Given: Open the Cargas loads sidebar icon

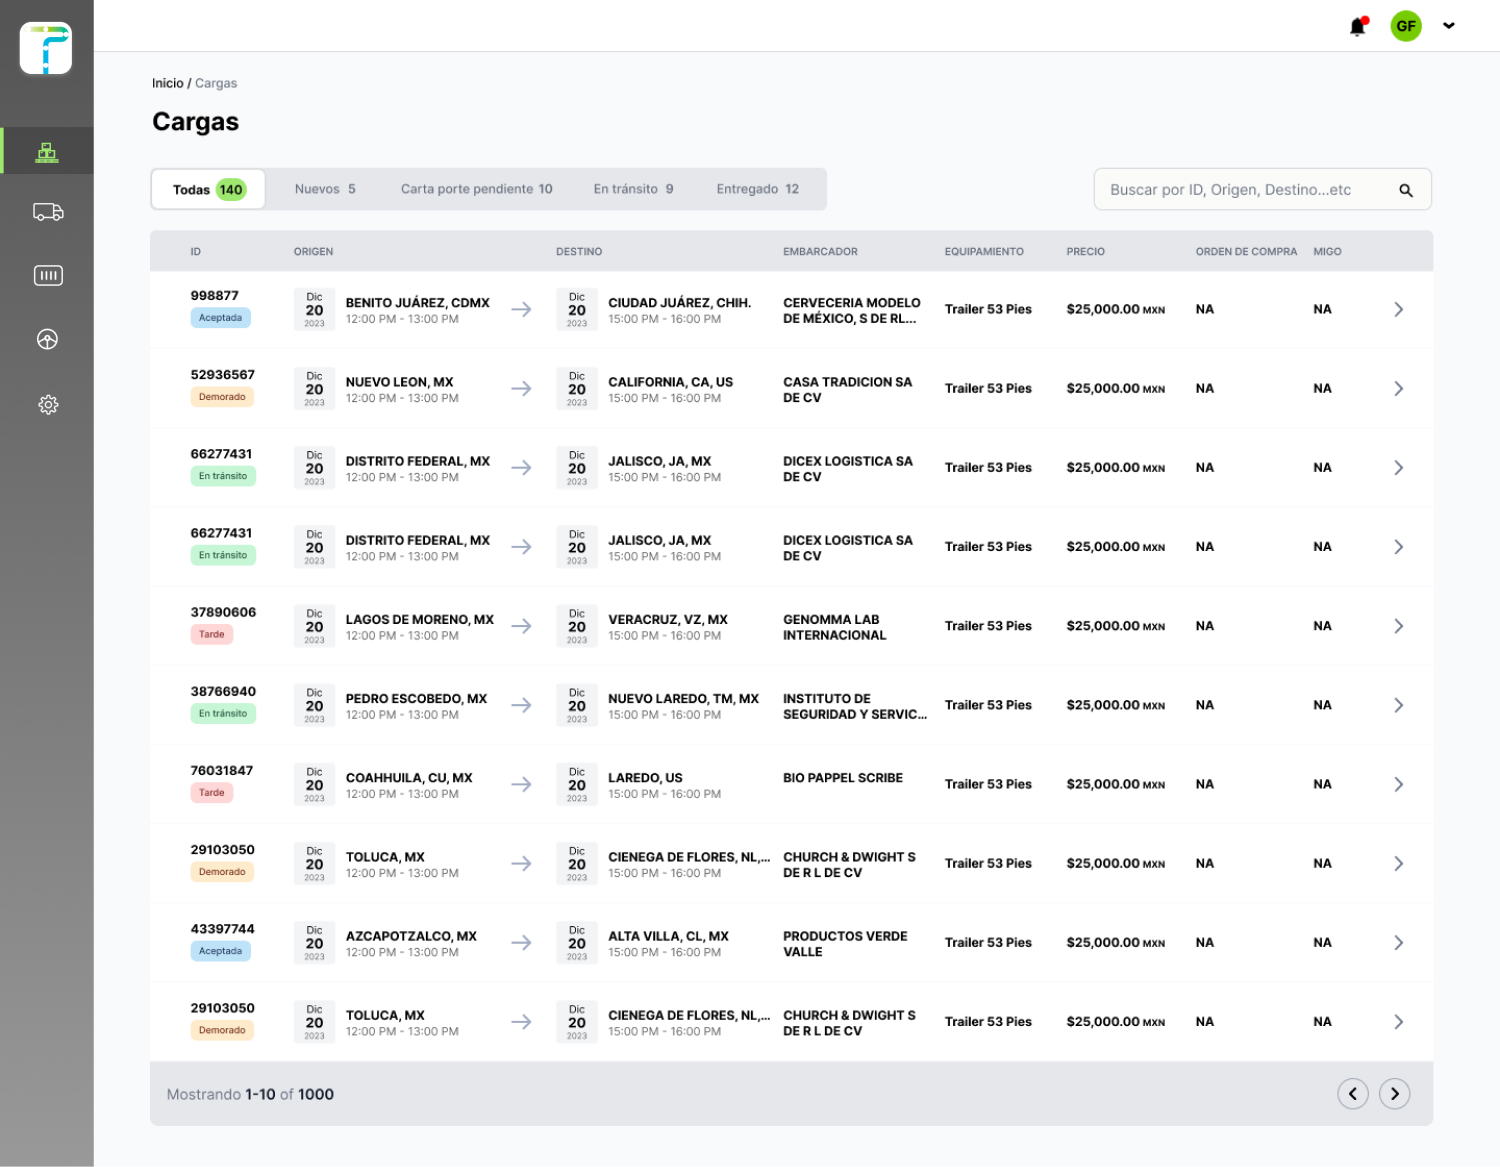Looking at the screenshot, I should [x=47, y=152].
